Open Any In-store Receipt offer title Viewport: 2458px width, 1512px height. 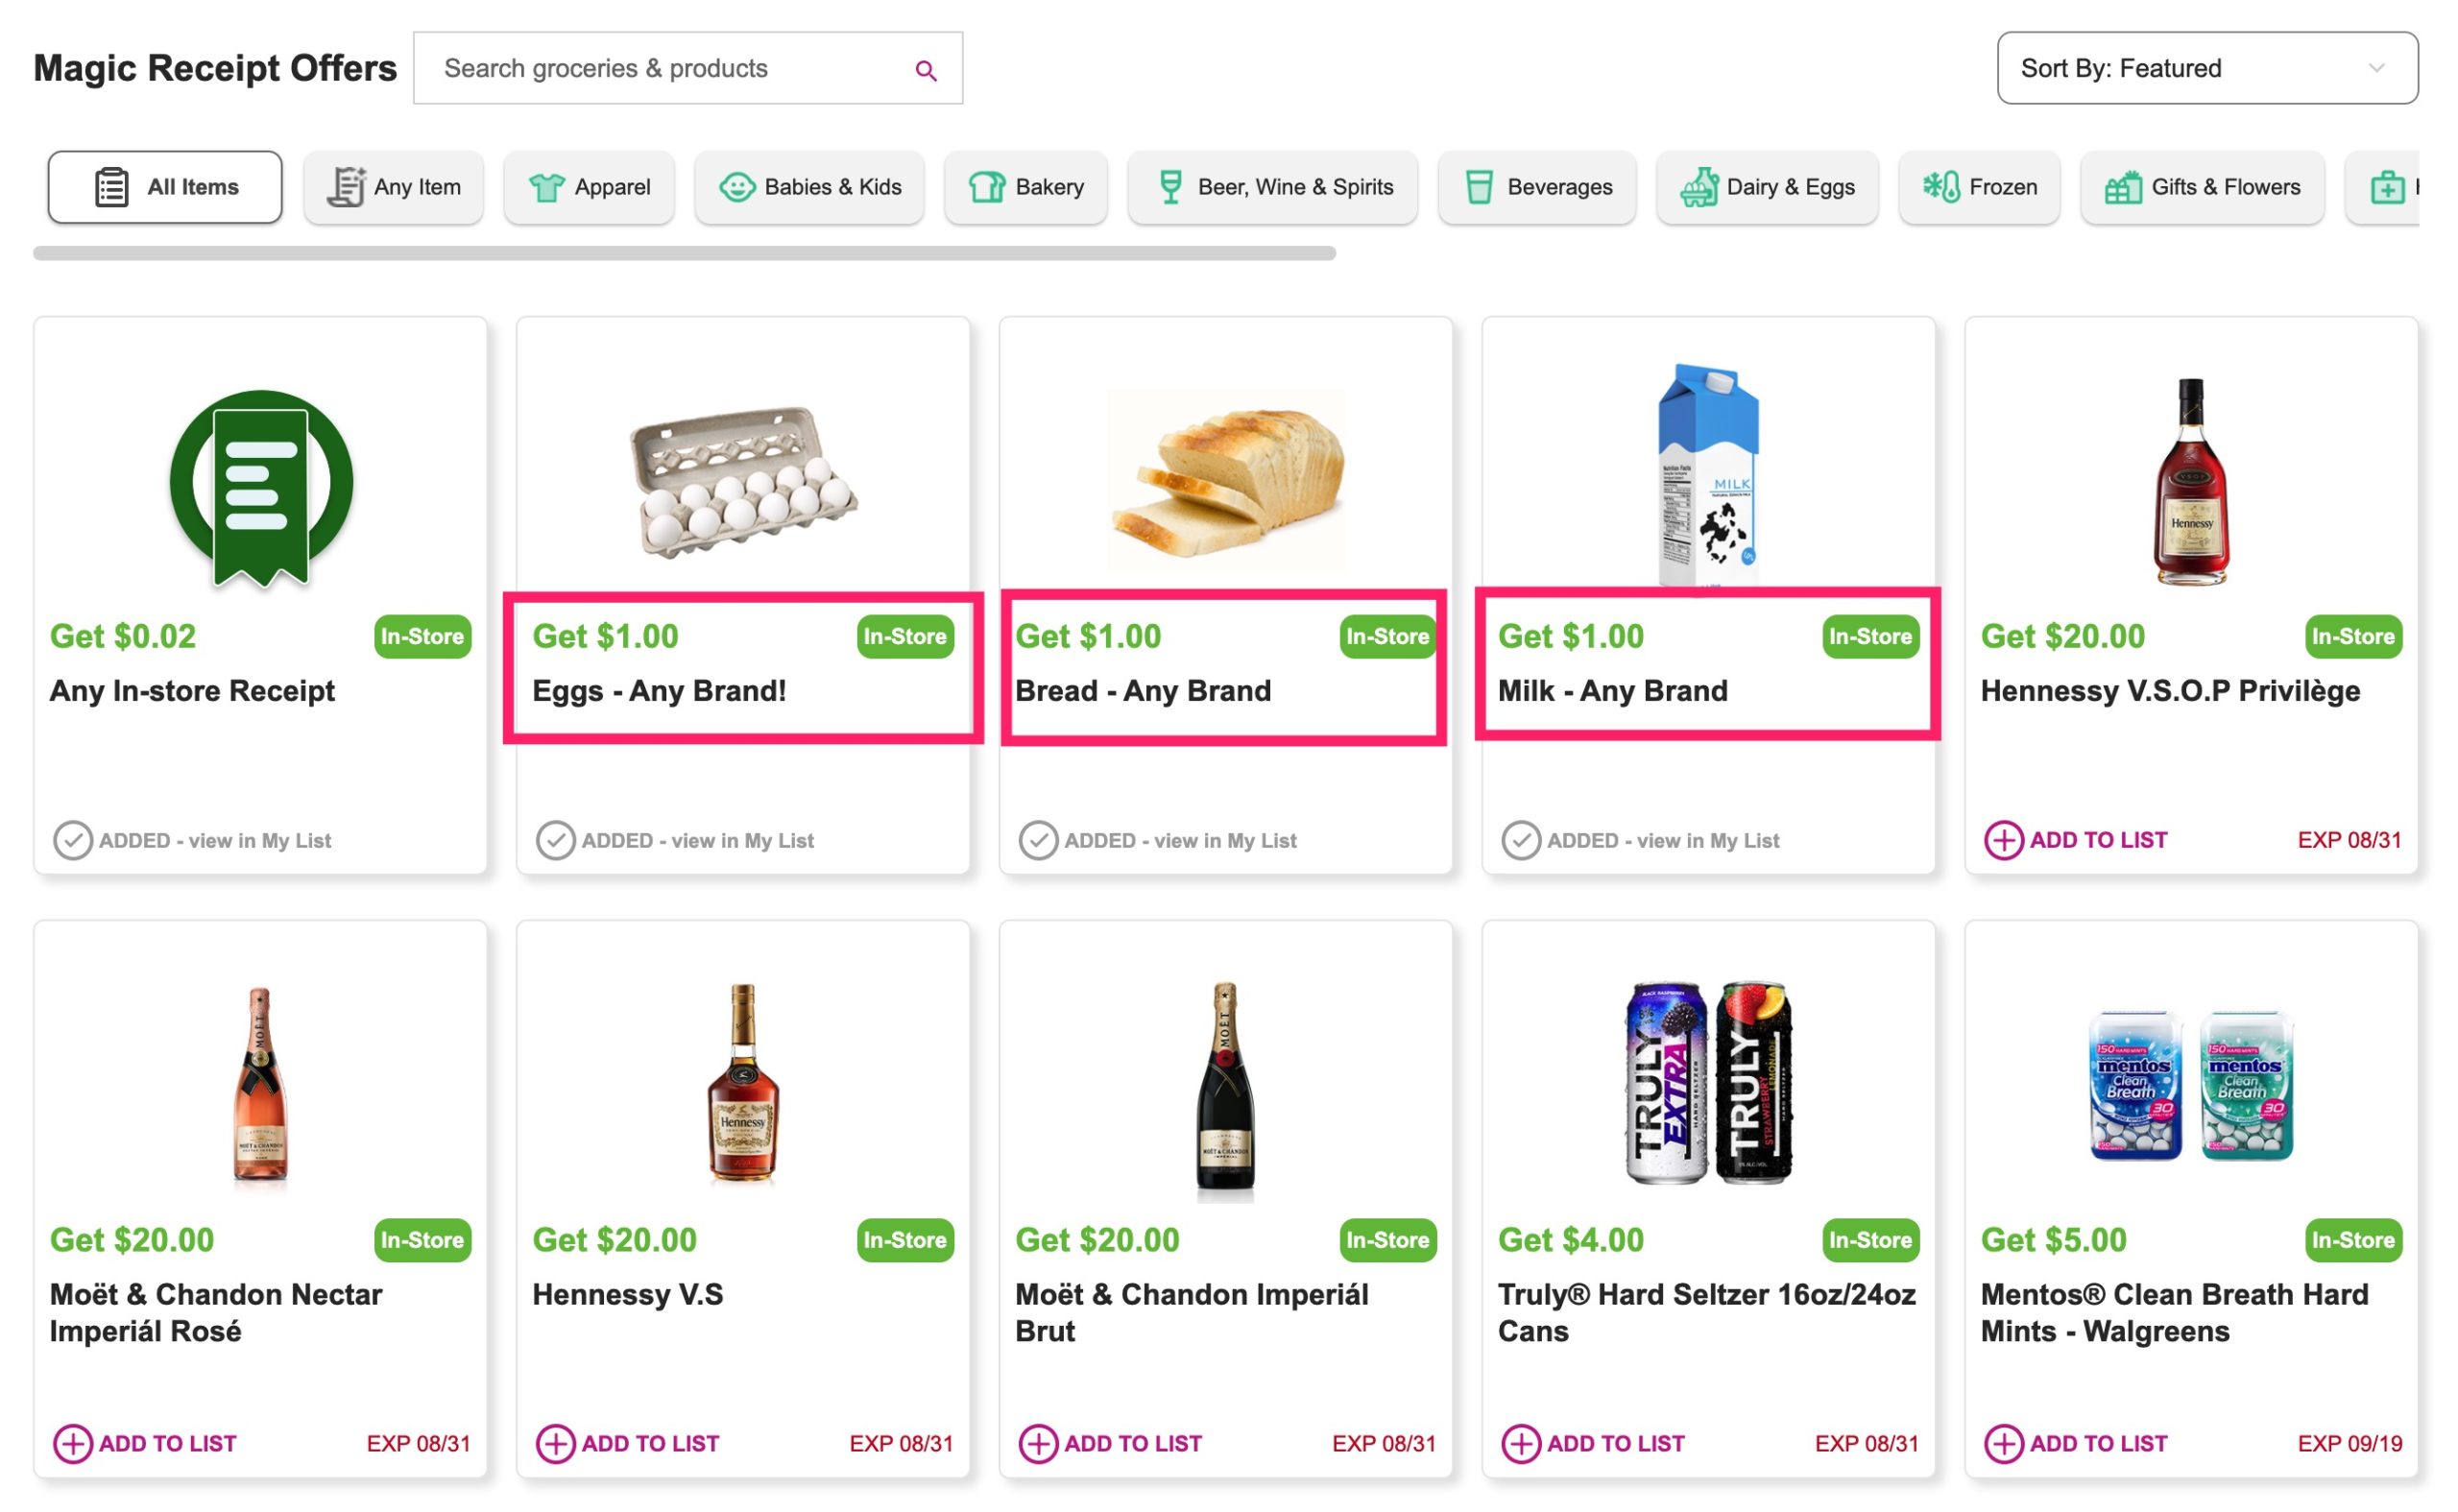click(192, 691)
